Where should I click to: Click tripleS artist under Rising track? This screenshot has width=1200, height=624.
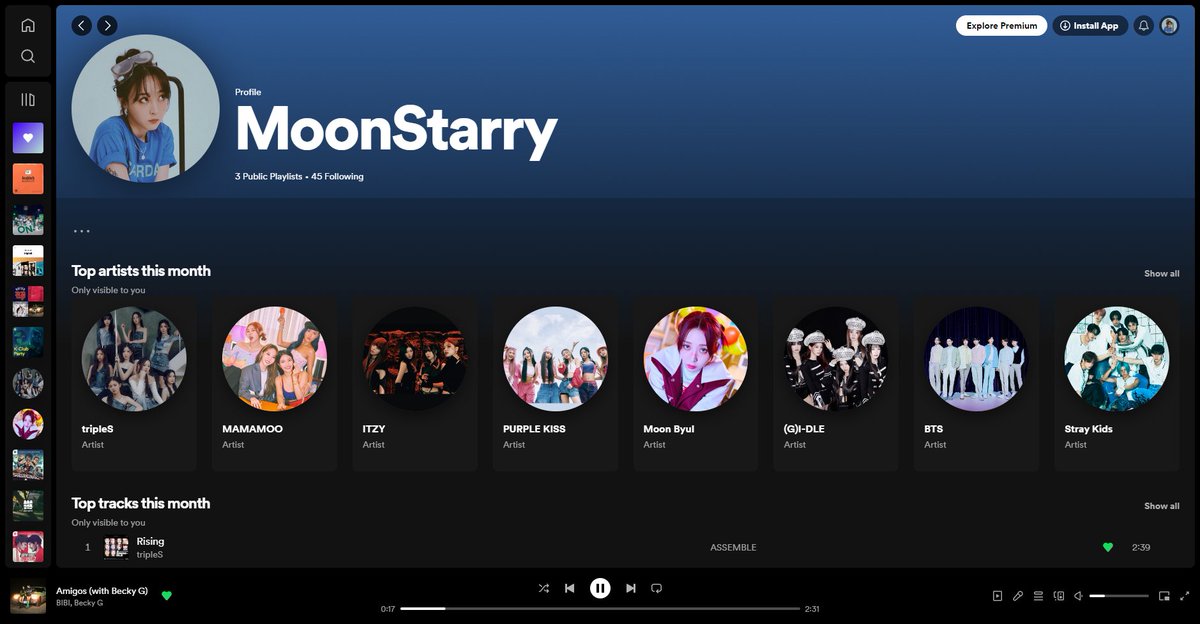click(150, 554)
